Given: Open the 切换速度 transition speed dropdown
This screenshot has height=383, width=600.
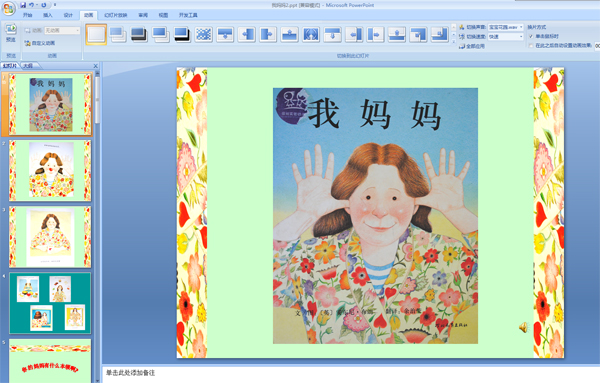Looking at the screenshot, I should (x=505, y=37).
